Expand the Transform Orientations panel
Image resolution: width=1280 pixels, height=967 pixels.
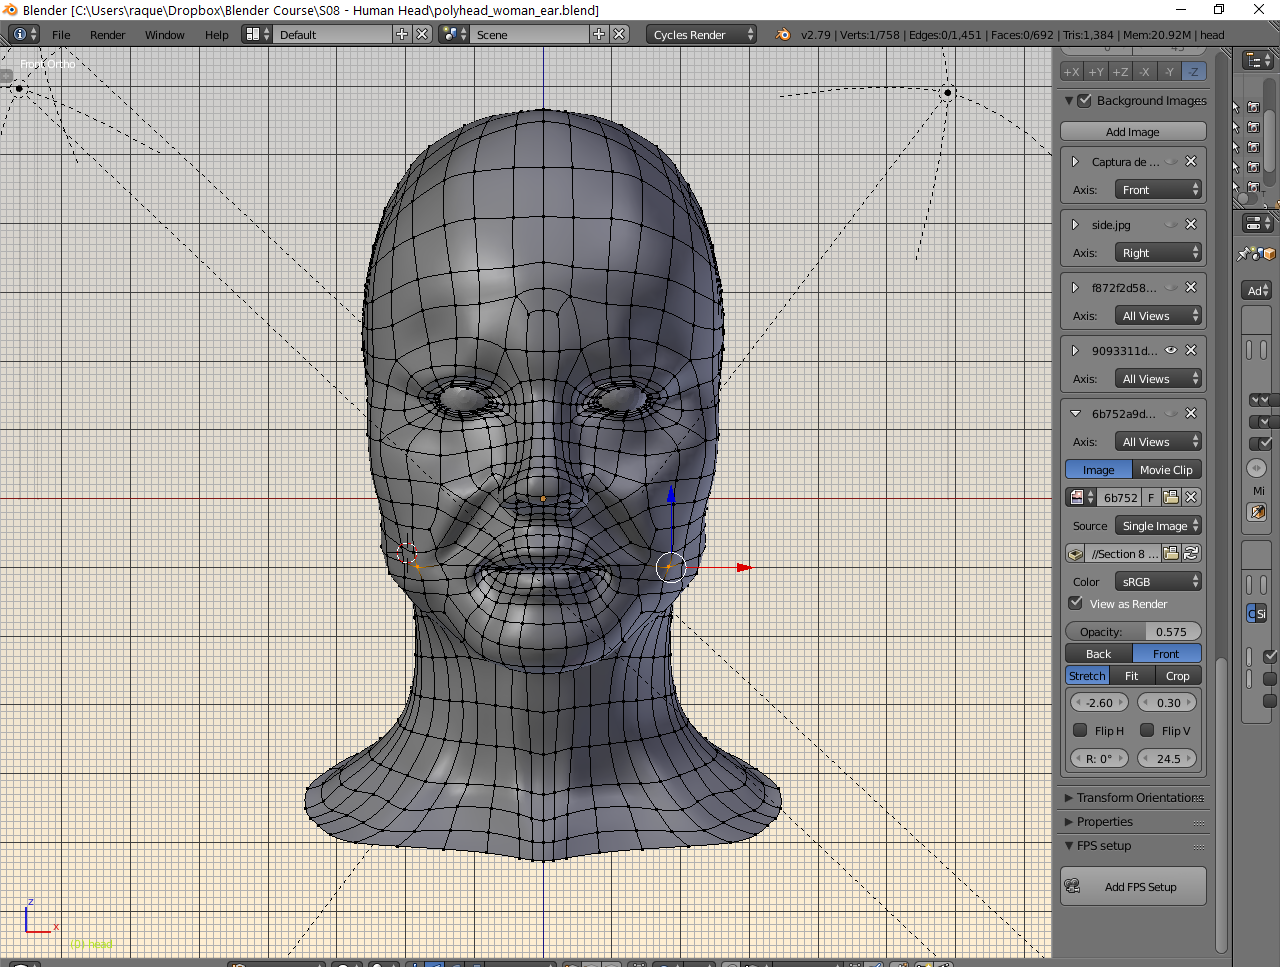1134,797
